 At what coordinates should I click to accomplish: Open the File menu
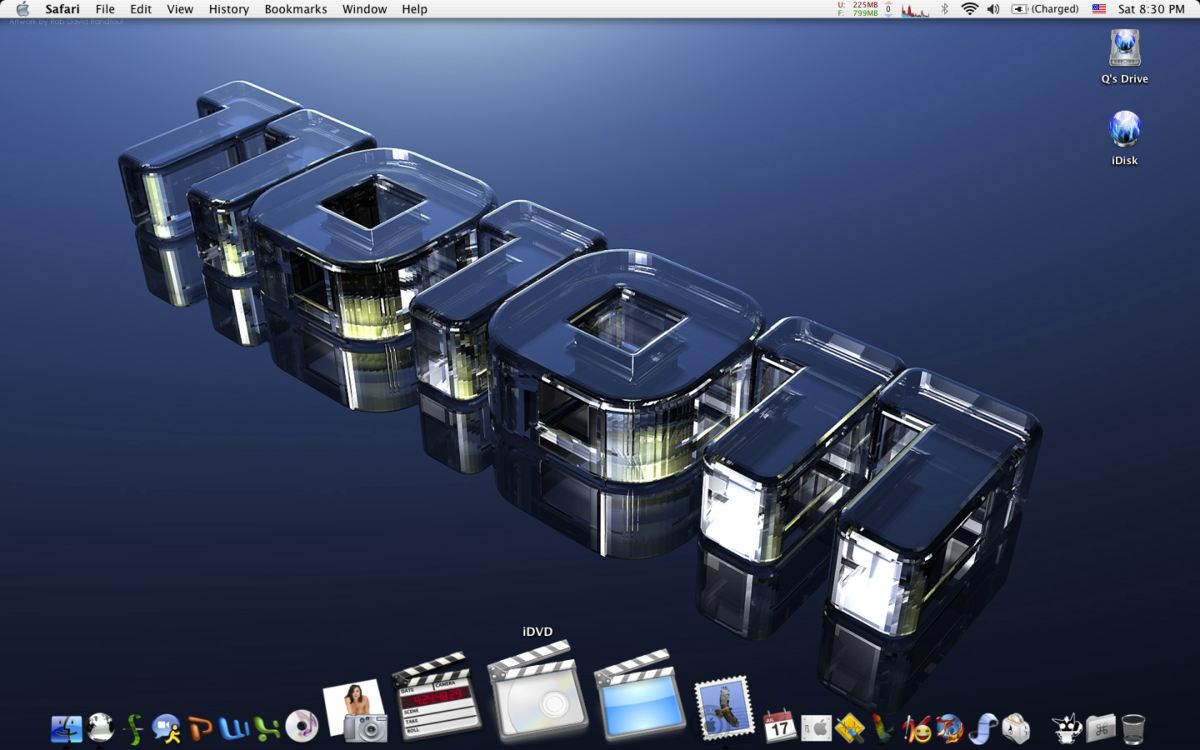pos(105,9)
